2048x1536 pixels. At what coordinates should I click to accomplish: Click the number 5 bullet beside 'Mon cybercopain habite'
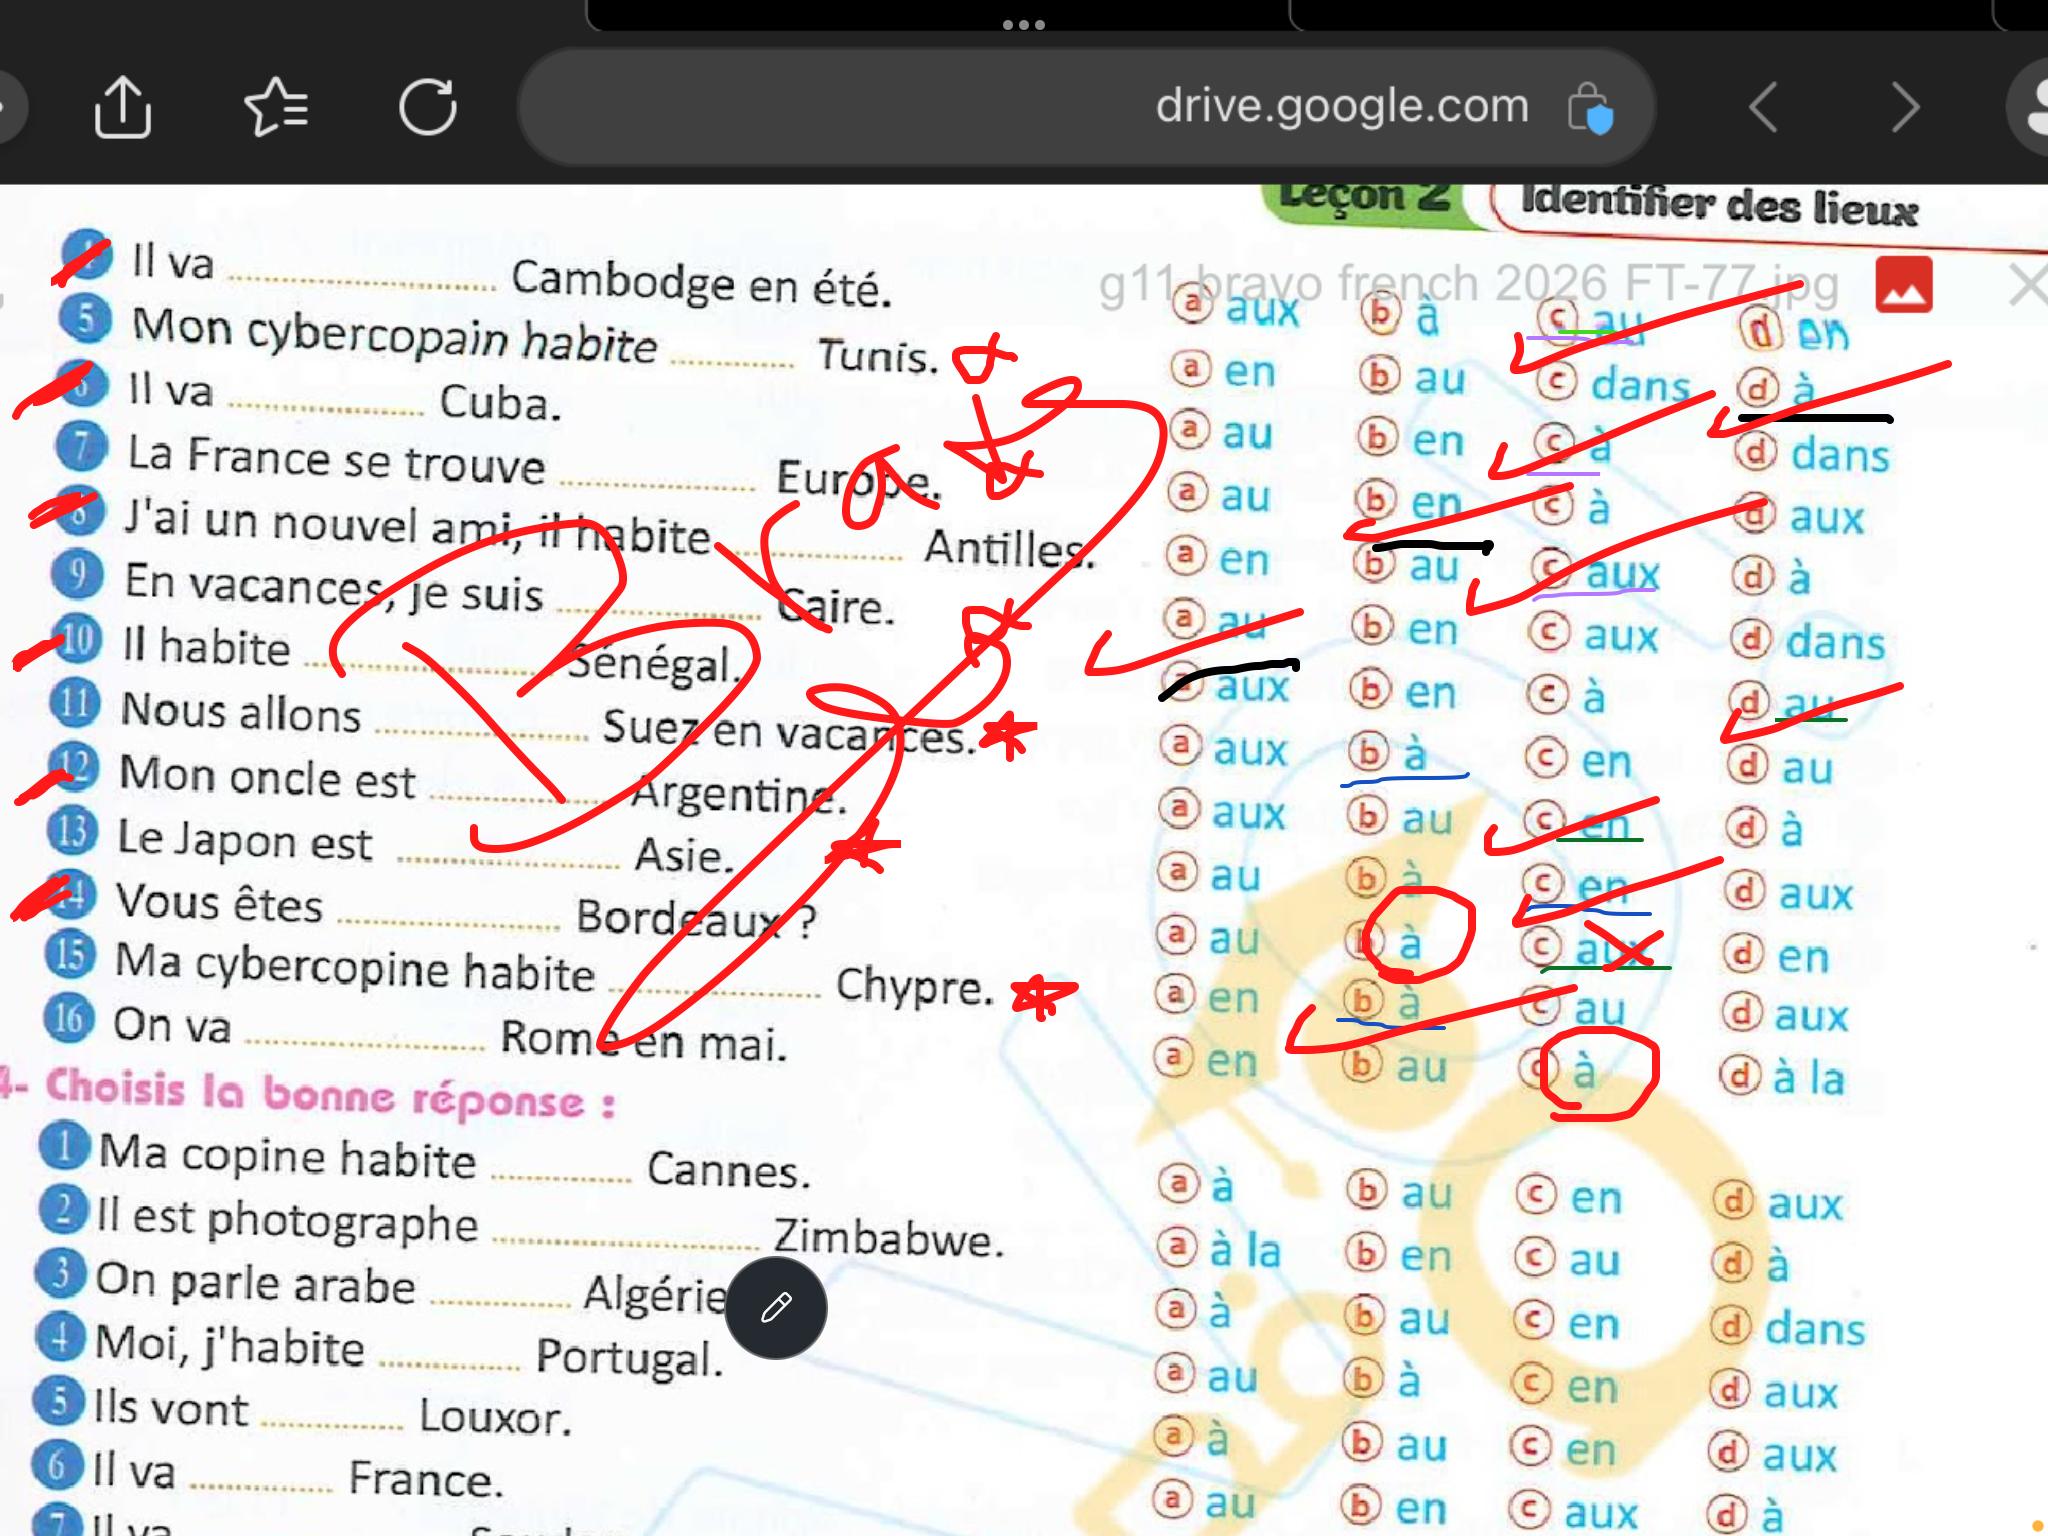[x=86, y=319]
